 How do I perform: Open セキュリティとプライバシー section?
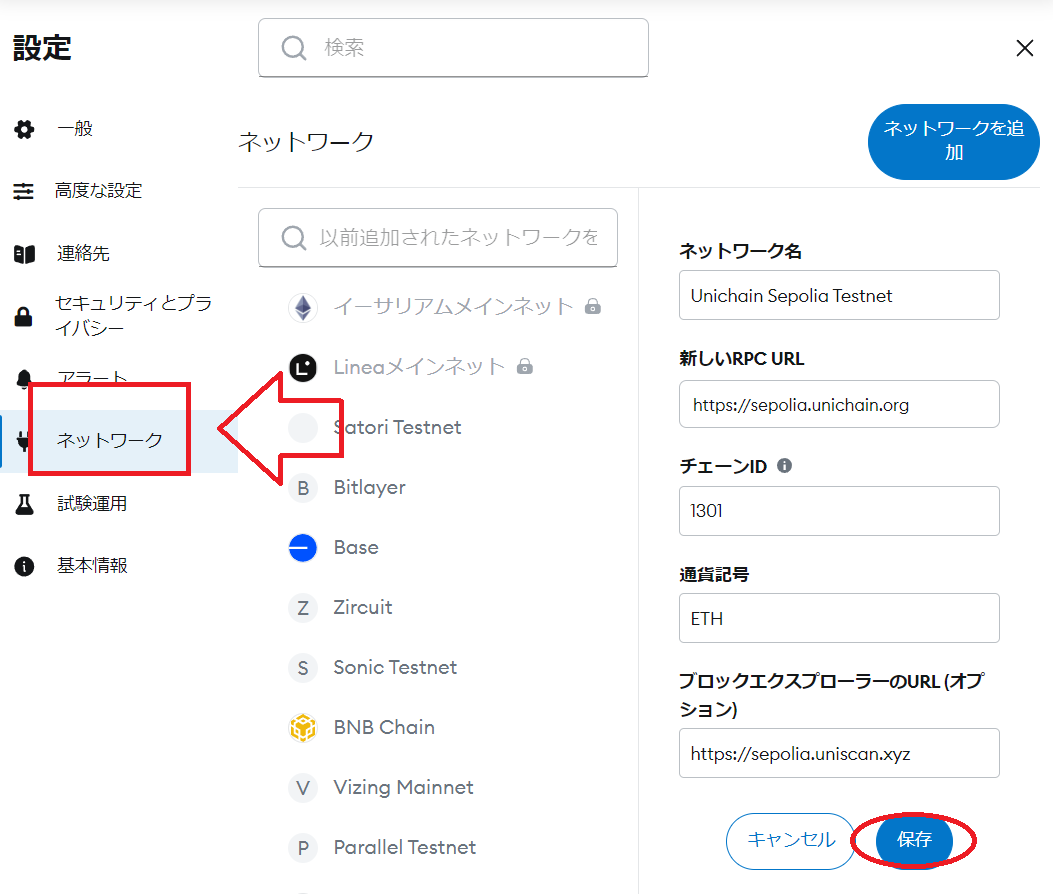point(134,316)
